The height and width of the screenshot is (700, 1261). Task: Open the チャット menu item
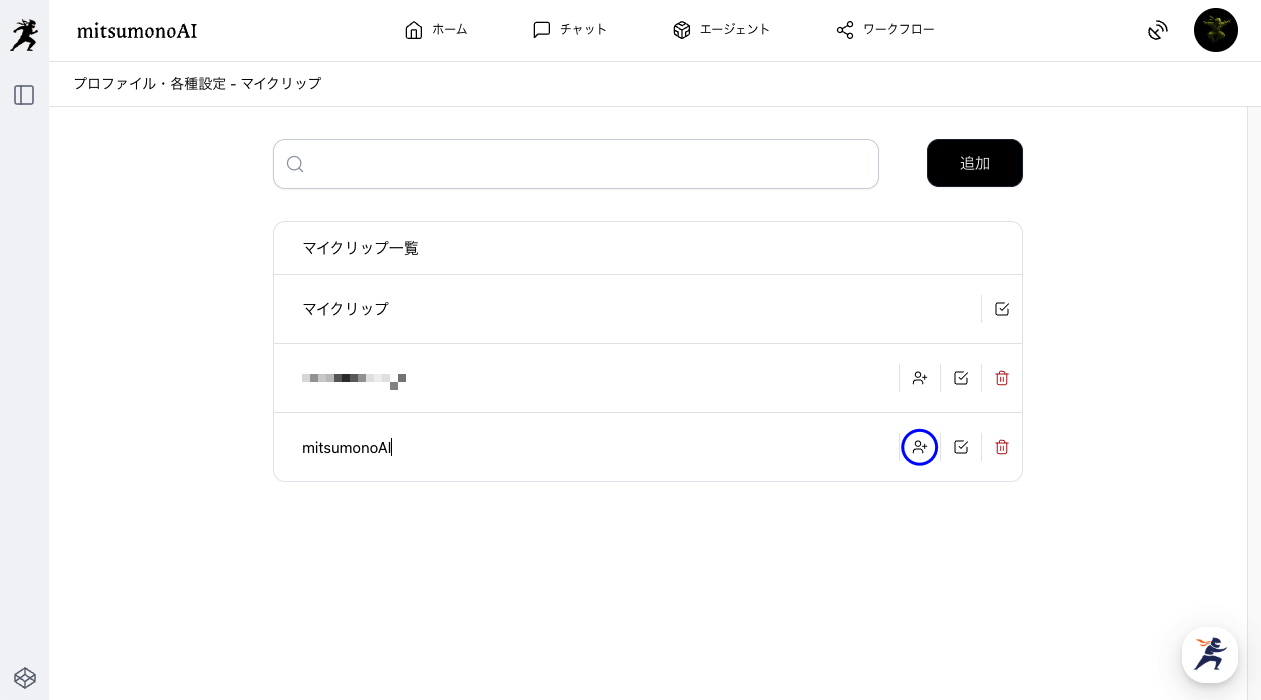(570, 30)
